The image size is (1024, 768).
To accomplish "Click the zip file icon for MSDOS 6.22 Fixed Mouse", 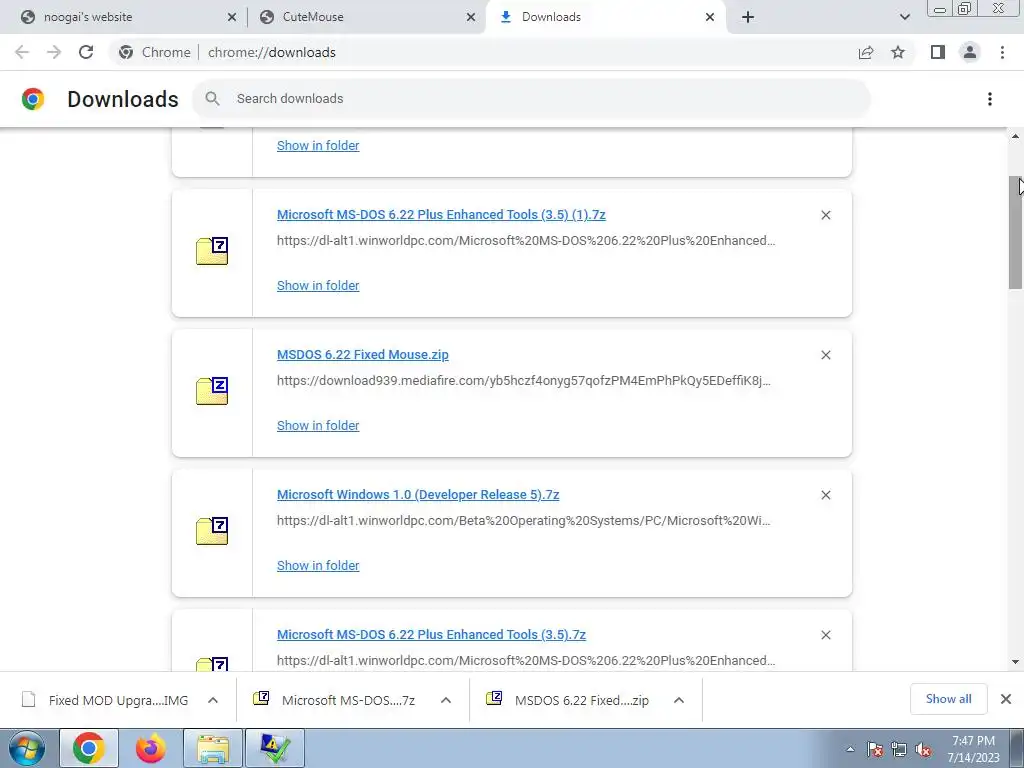I will [212, 391].
